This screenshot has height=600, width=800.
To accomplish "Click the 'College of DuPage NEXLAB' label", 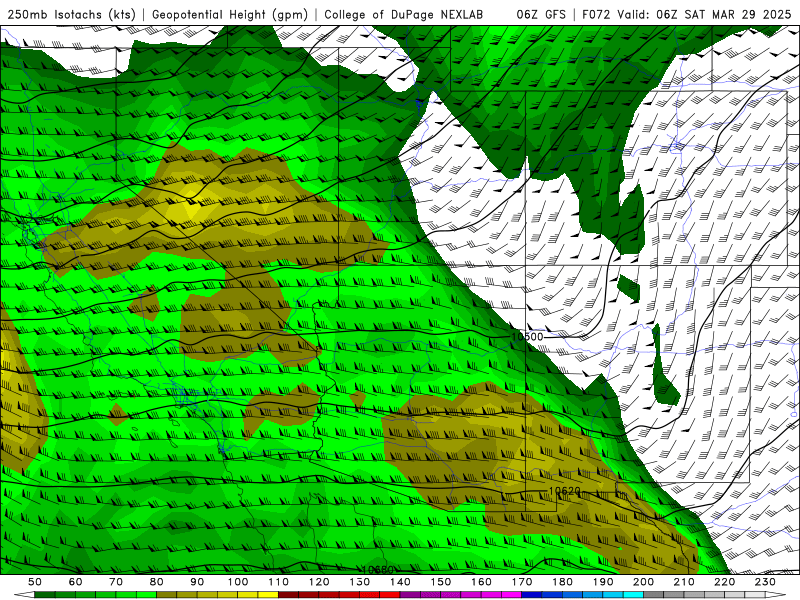I will [x=404, y=14].
